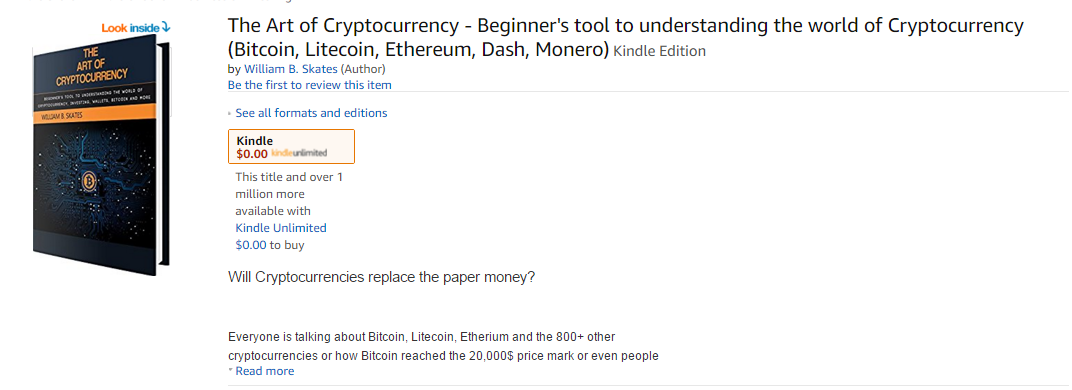Viewport: 1072px width, 390px height.
Task: Expand description with Read more
Action: tap(265, 371)
